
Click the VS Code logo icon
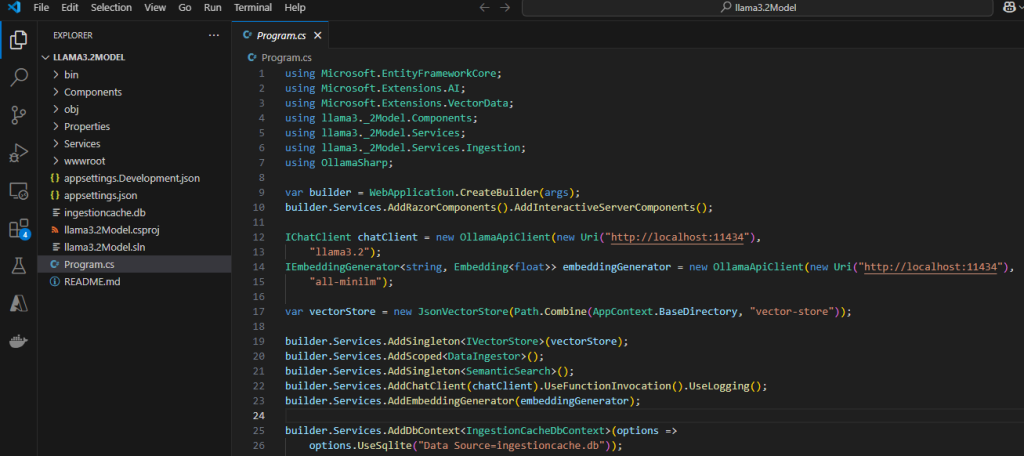pos(14,8)
